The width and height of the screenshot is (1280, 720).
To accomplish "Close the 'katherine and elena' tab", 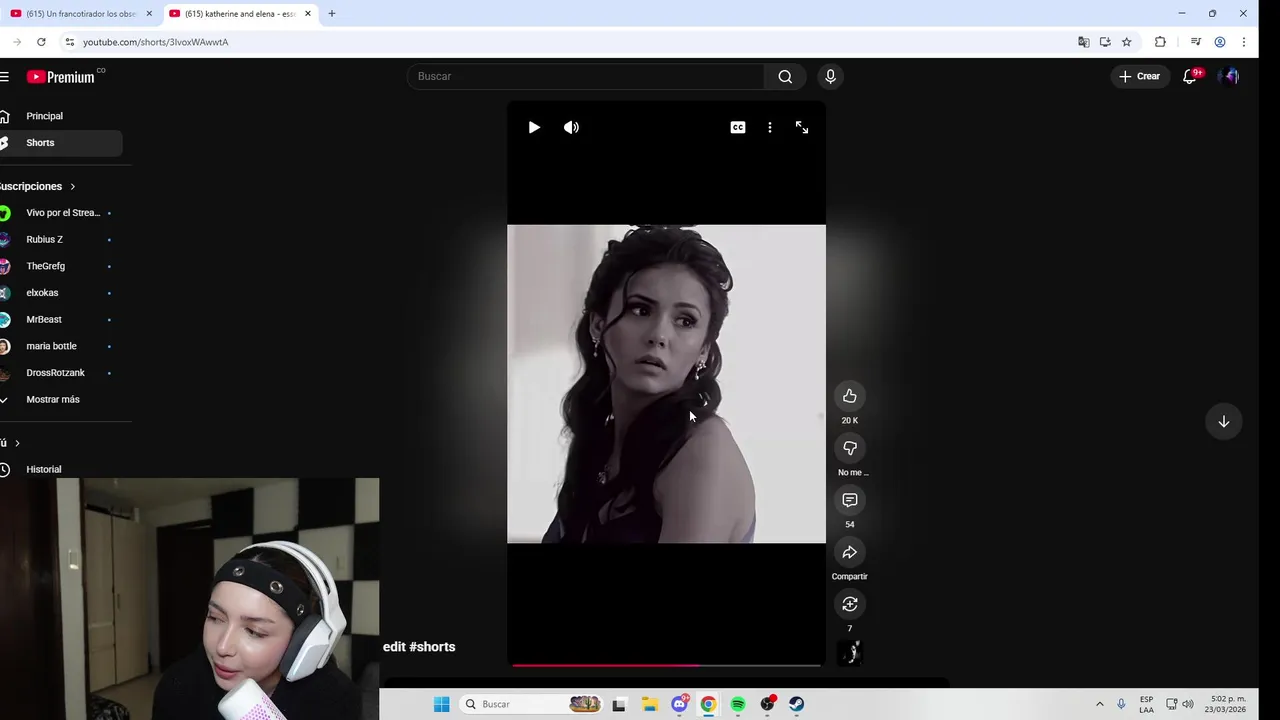I will coord(308,14).
